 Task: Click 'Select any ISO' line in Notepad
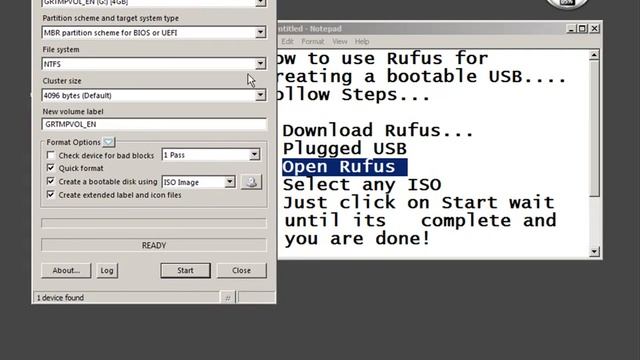click(x=362, y=185)
